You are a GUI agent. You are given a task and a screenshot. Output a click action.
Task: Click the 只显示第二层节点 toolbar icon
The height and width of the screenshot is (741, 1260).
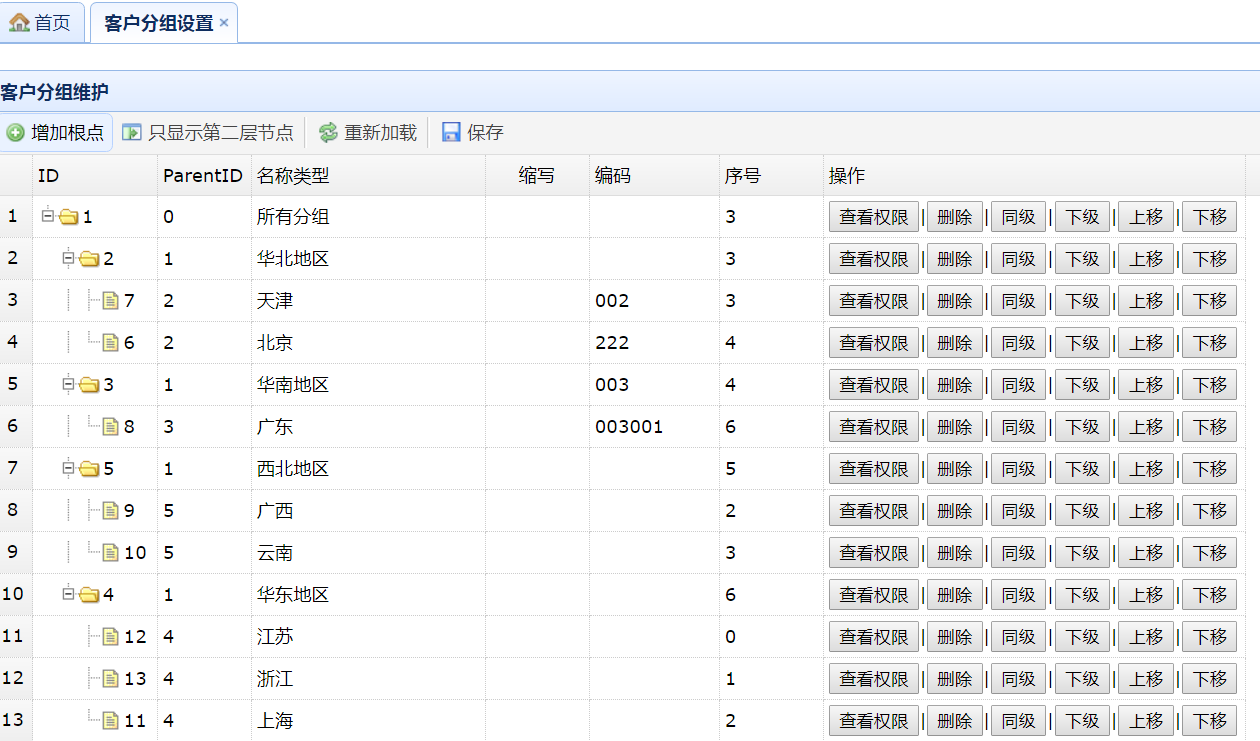[x=132, y=133]
